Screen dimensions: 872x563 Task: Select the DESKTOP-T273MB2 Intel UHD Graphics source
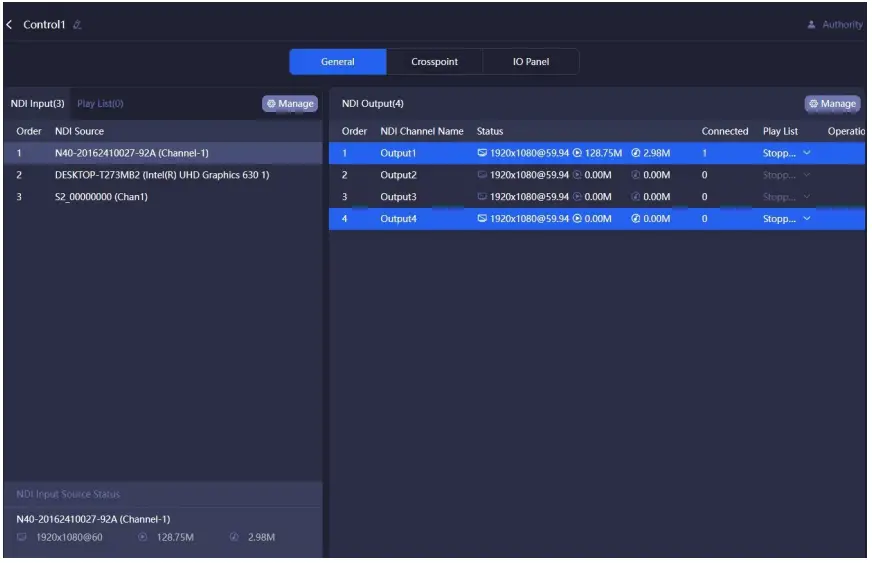(163, 175)
